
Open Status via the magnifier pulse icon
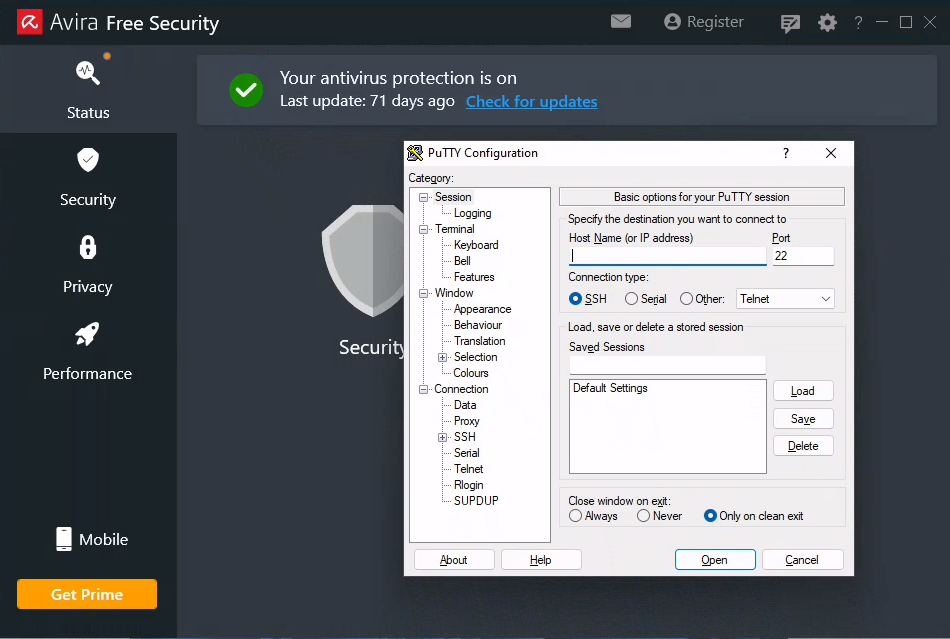tap(88, 73)
